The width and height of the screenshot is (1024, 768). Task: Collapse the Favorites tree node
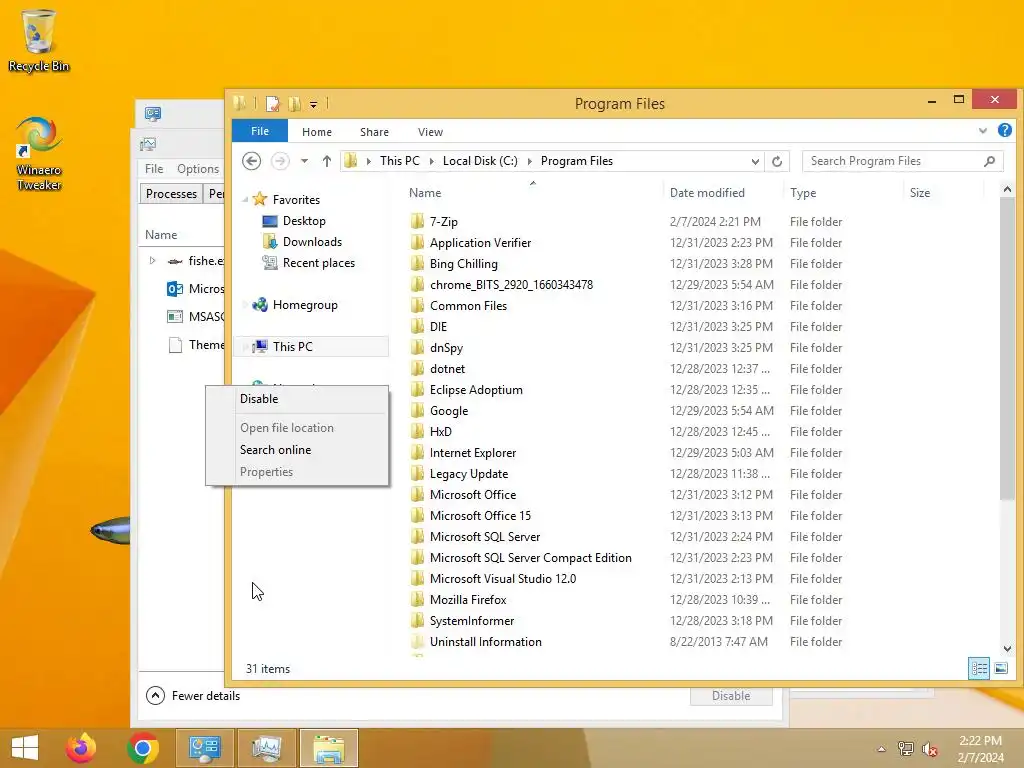(246, 200)
